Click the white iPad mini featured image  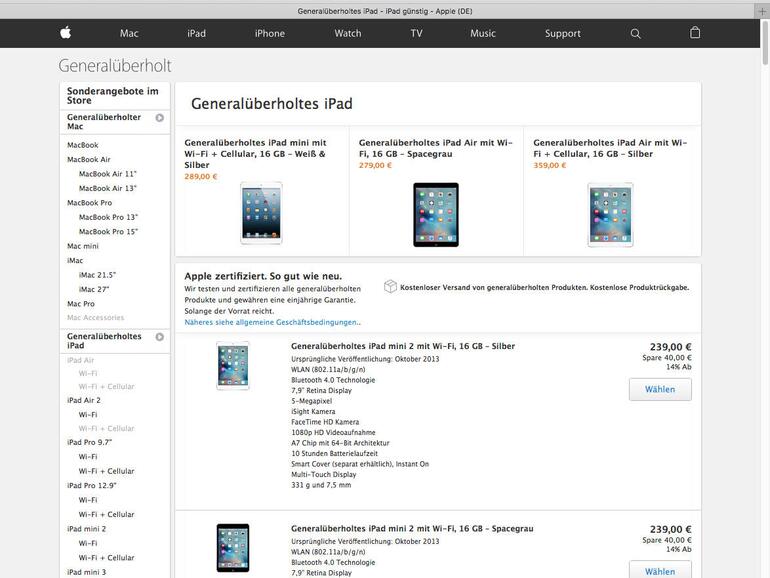click(261, 213)
